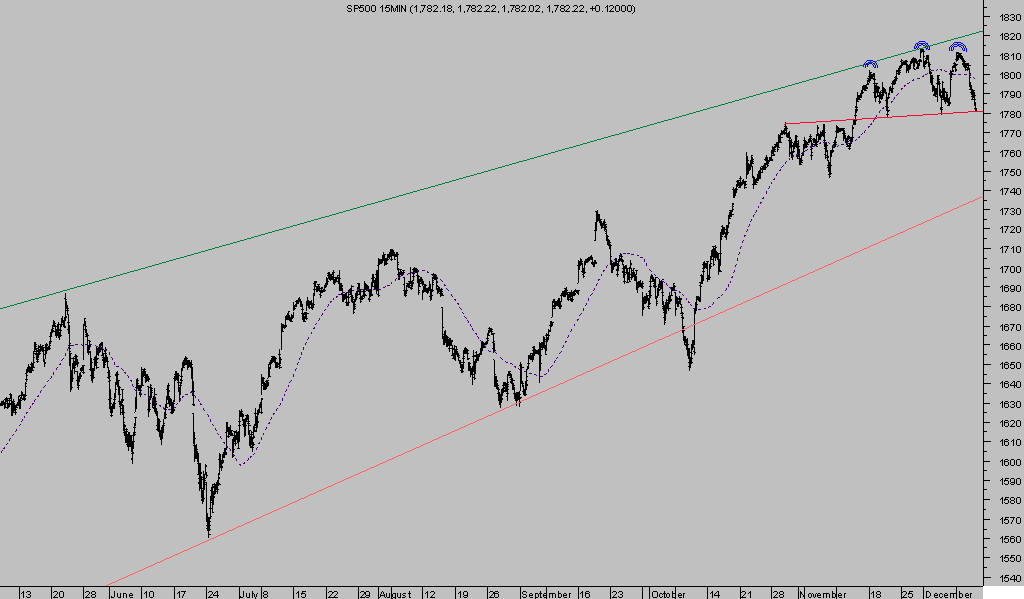The height and width of the screenshot is (599, 1024).
Task: Click the 1540 price axis label
Action: coord(1007,579)
